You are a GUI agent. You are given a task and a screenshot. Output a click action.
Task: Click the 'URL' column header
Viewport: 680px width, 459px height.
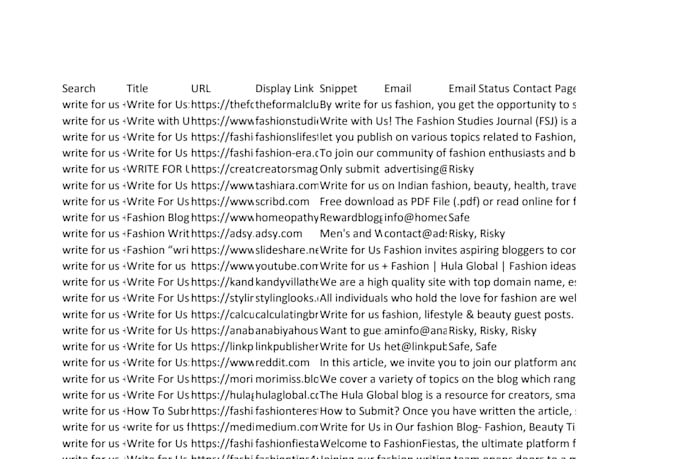click(201, 89)
